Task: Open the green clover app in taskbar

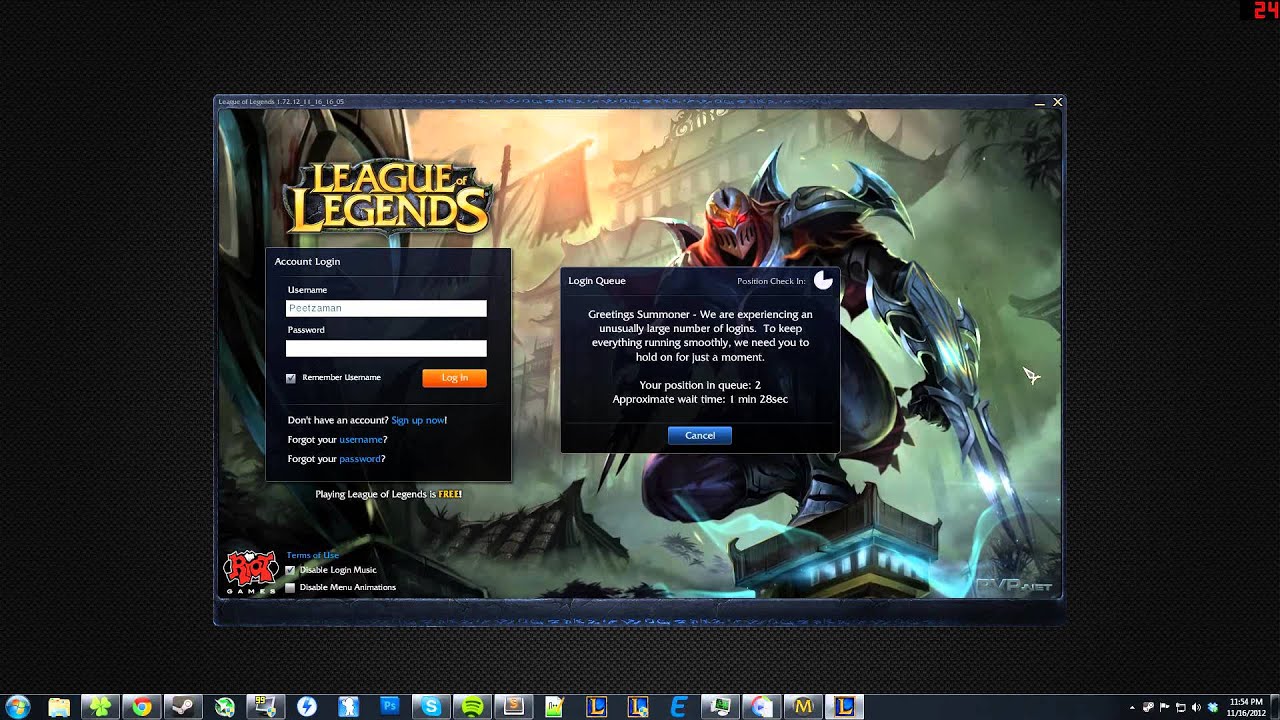Action: (101, 707)
